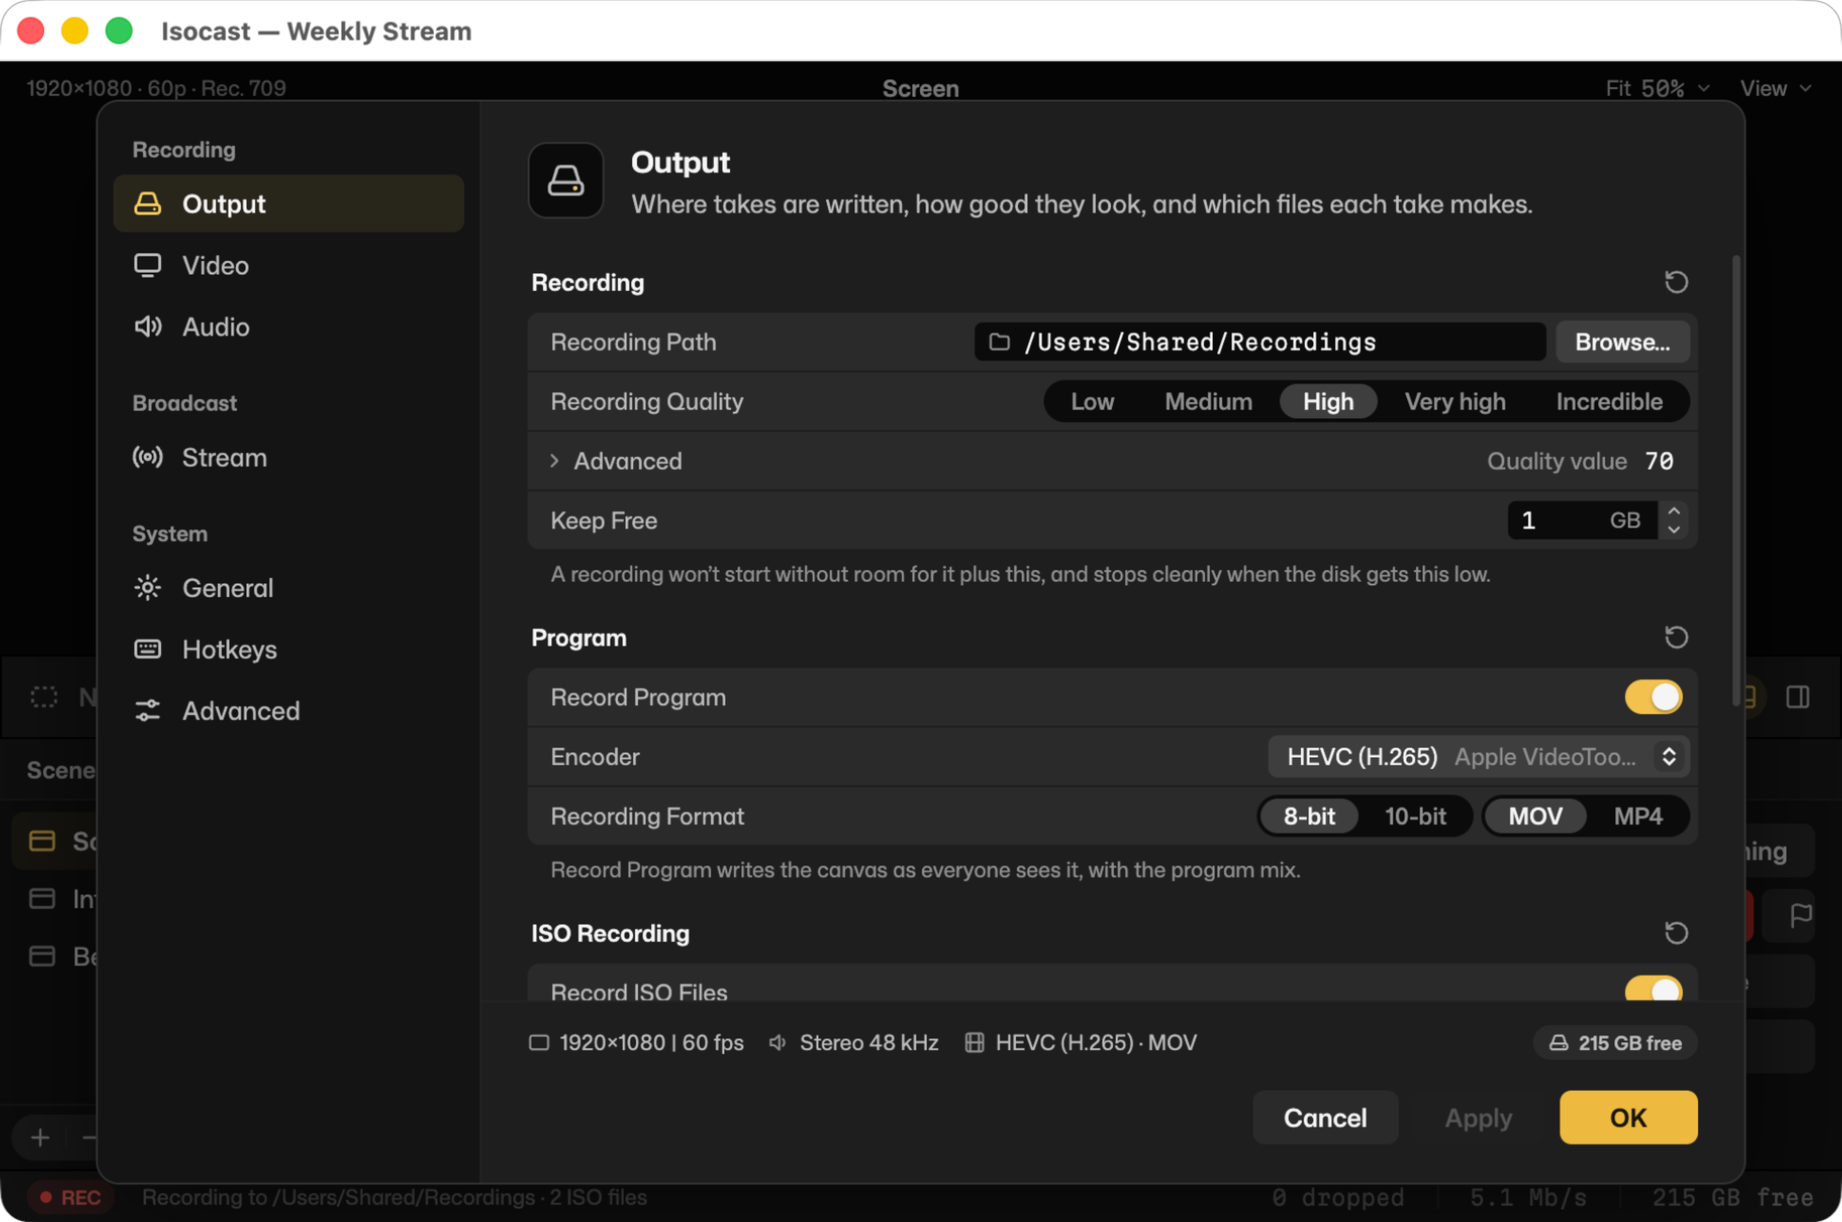This screenshot has width=1842, height=1222.
Task: Confirm settings with OK button
Action: tap(1628, 1118)
